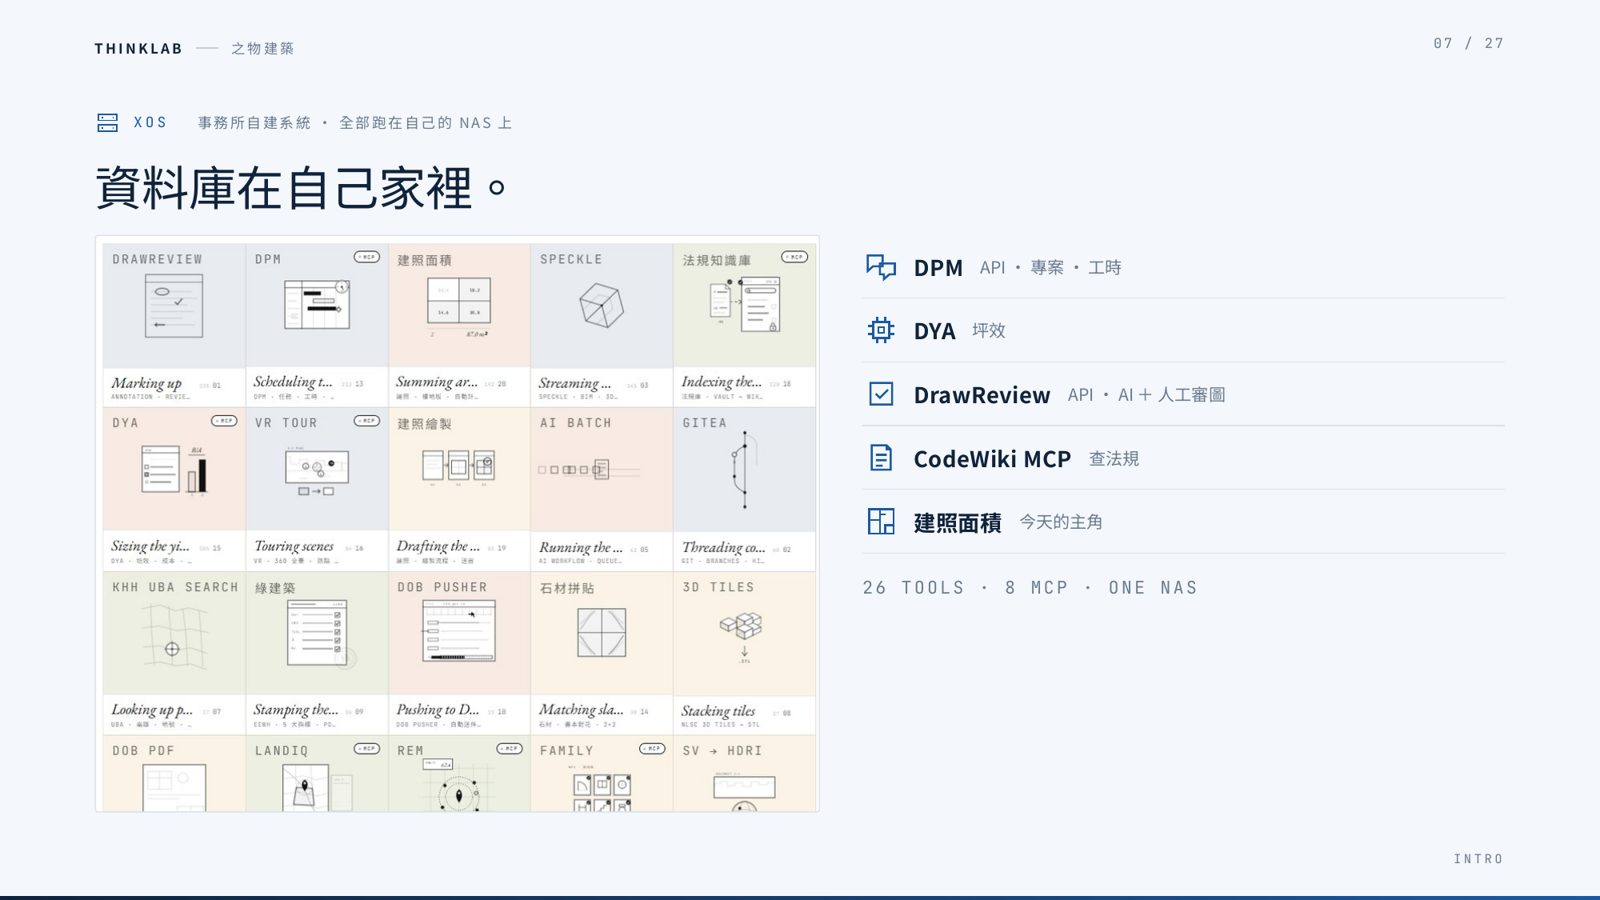Open the 建照繪製 card thumbnail

click(x=459, y=469)
